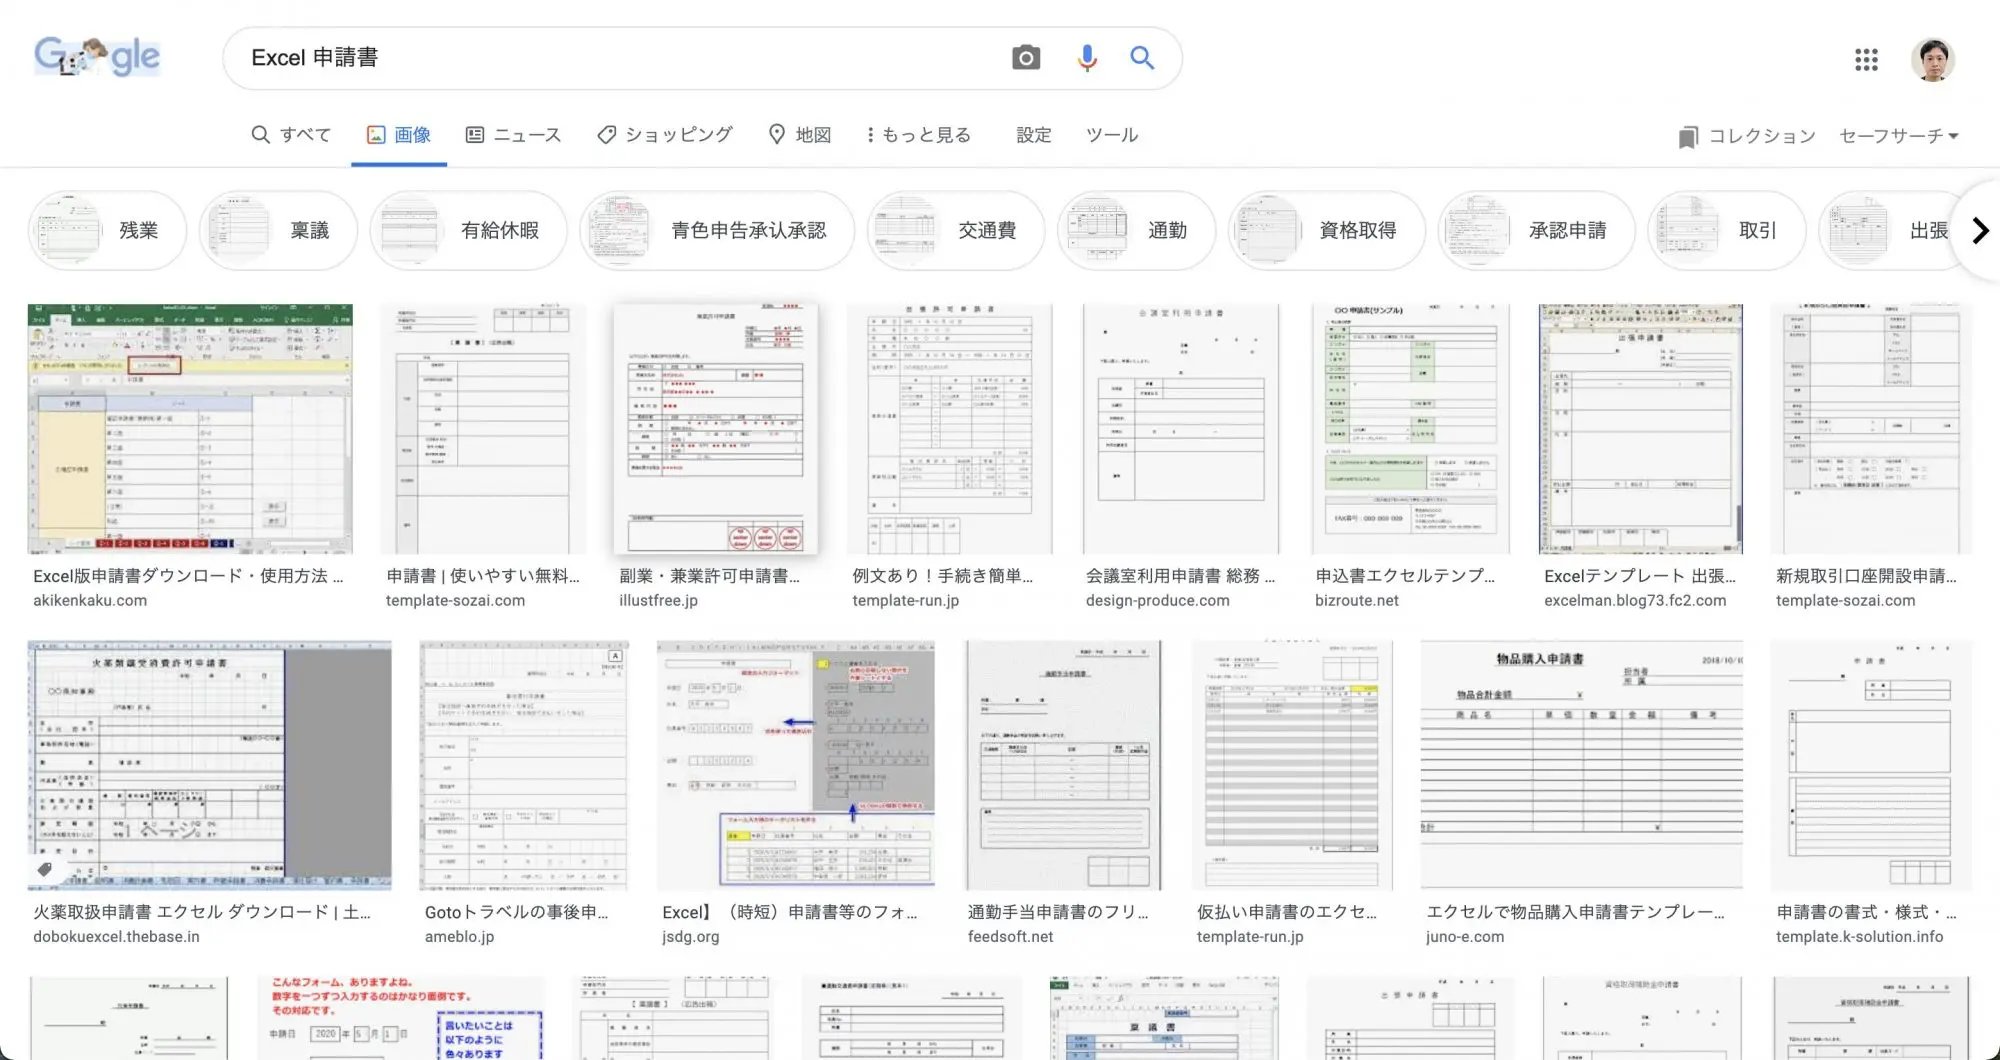Open 申請書の書式・様式 image result
This screenshot has width=2000, height=1060.
1872,765
